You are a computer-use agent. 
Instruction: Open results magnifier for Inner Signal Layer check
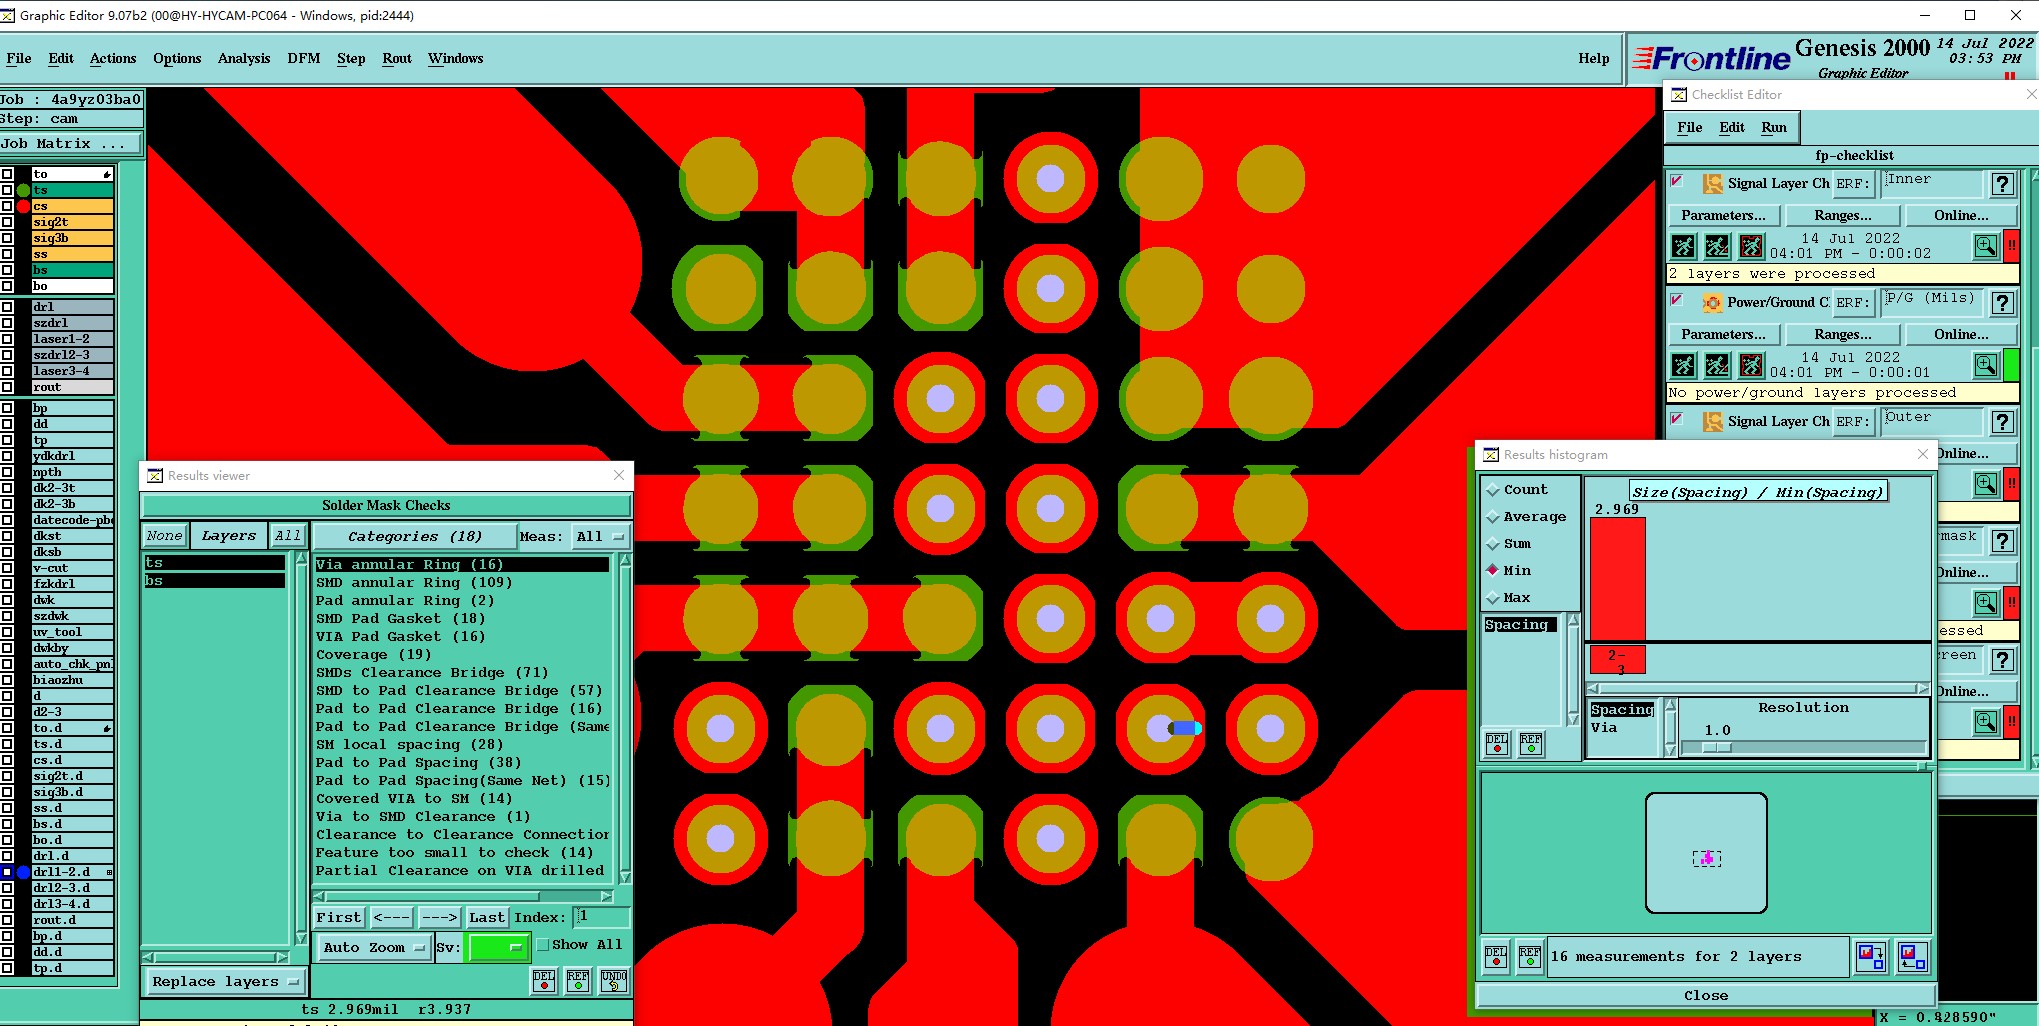click(x=1986, y=246)
